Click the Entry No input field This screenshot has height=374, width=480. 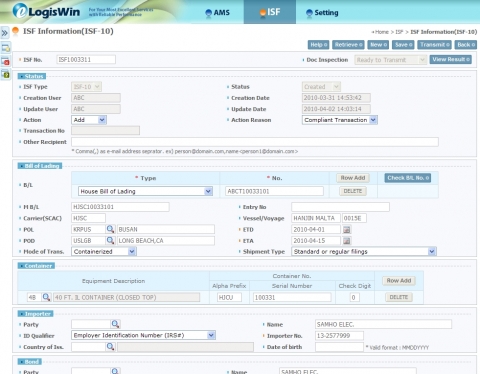[340, 207]
